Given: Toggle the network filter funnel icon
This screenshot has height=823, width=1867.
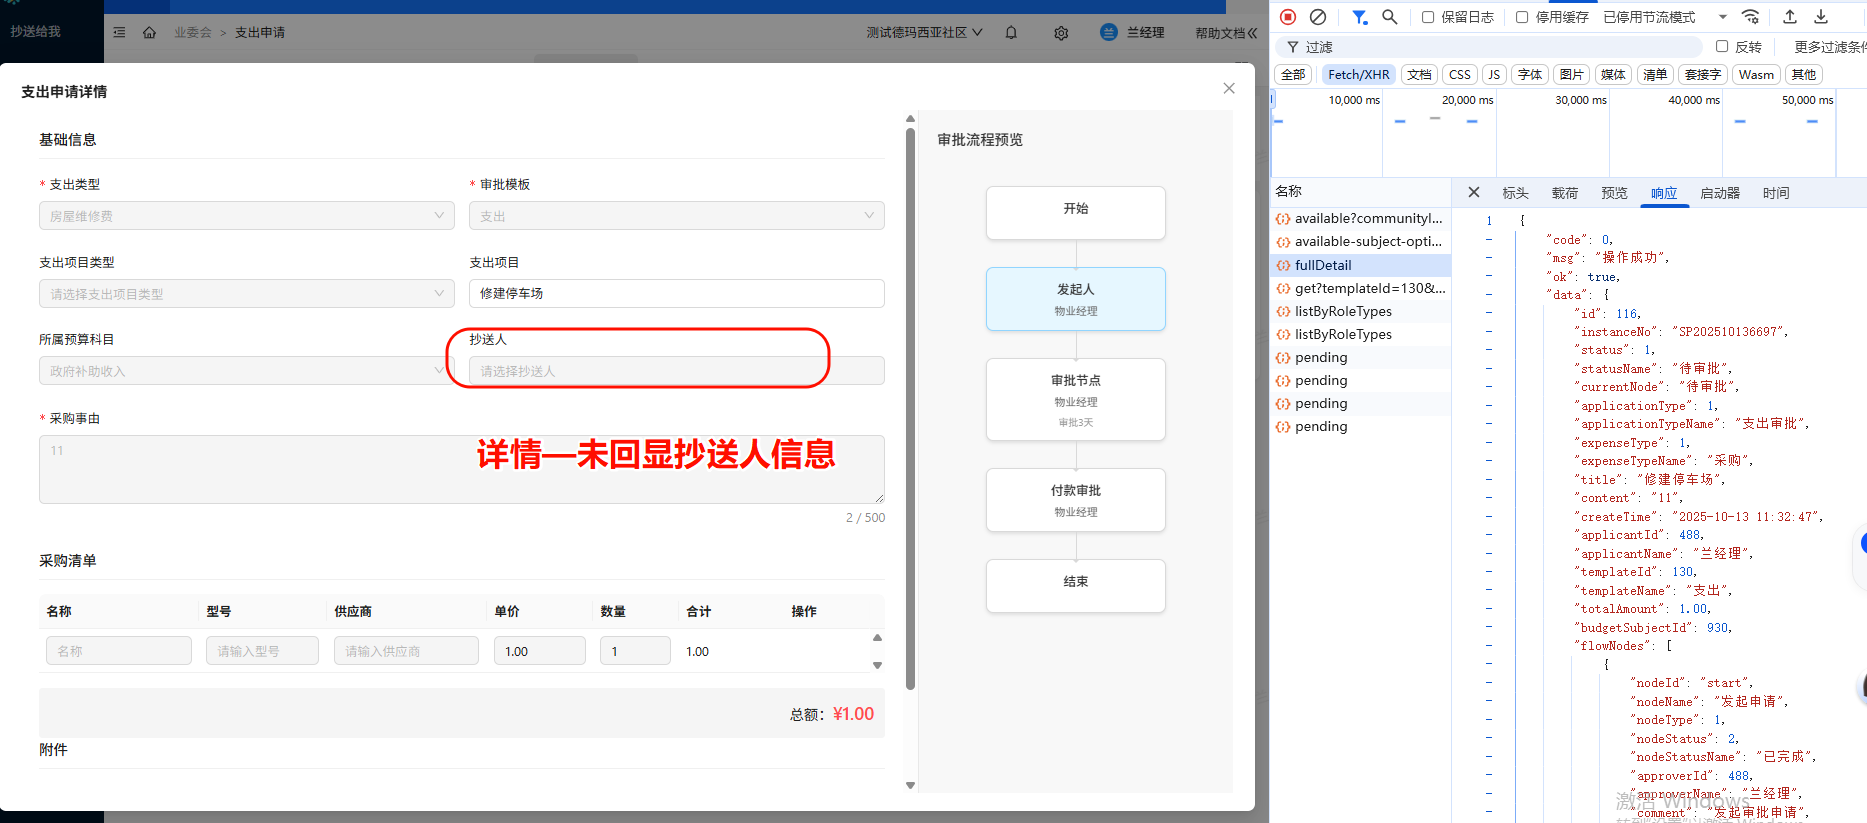Looking at the screenshot, I should pyautogui.click(x=1360, y=16).
